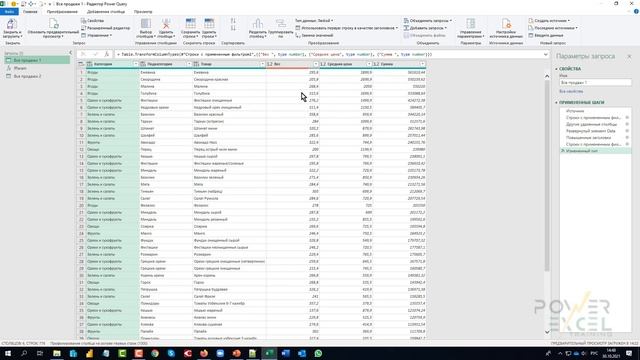Click the fx button in formula bar

pyautogui.click(x=107, y=54)
